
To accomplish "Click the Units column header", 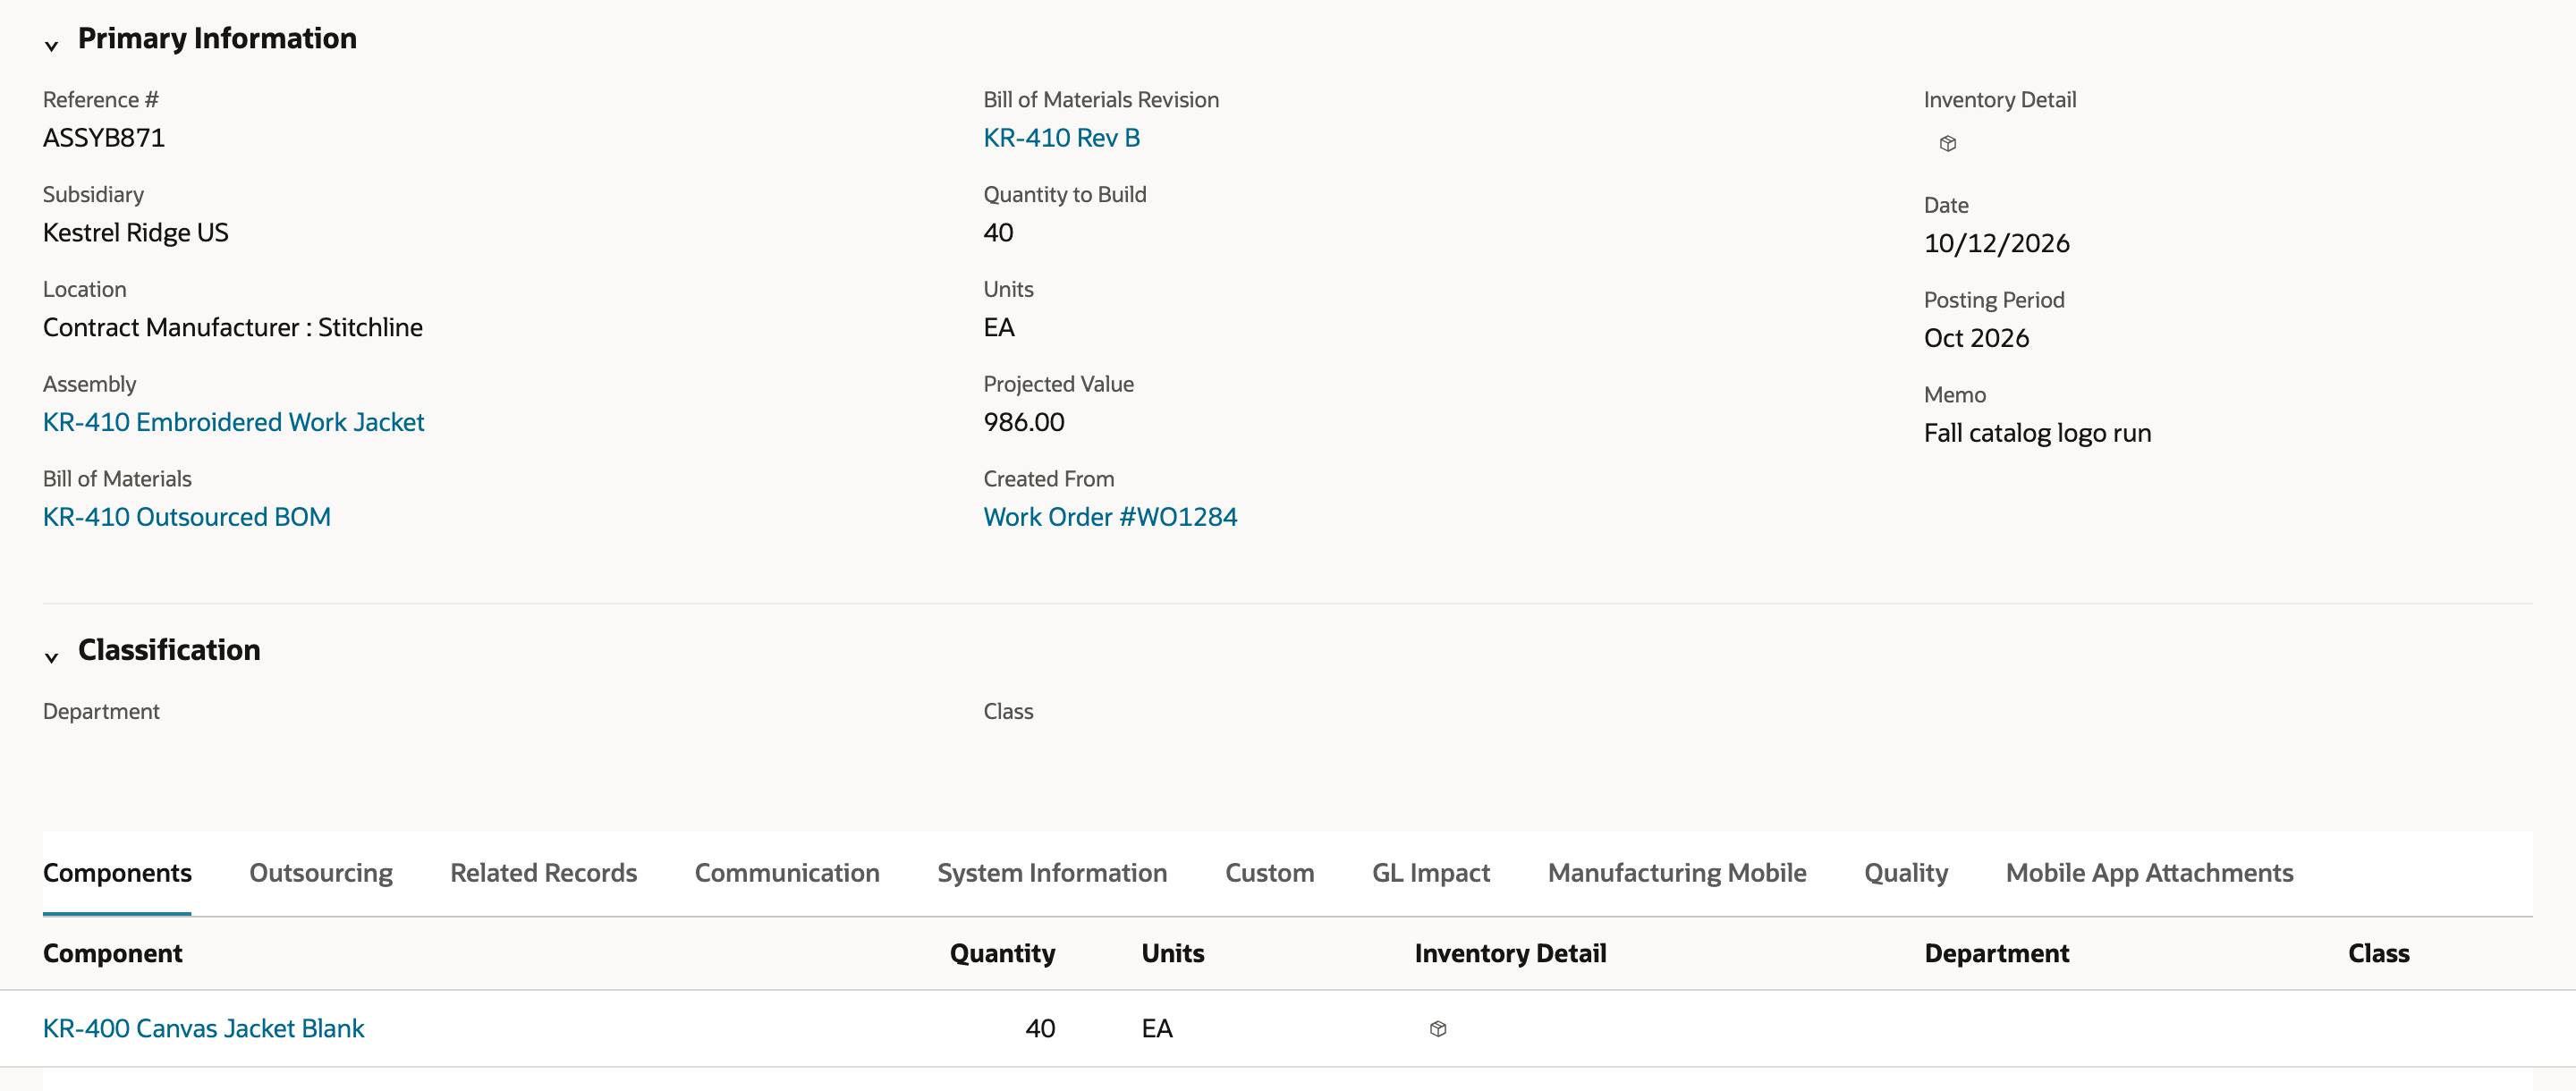I will [1172, 953].
